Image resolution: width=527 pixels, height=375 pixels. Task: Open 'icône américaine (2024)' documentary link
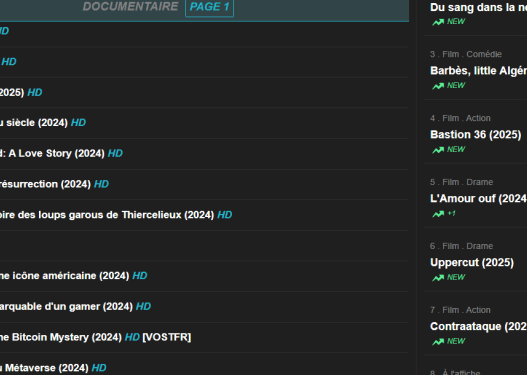(65, 276)
